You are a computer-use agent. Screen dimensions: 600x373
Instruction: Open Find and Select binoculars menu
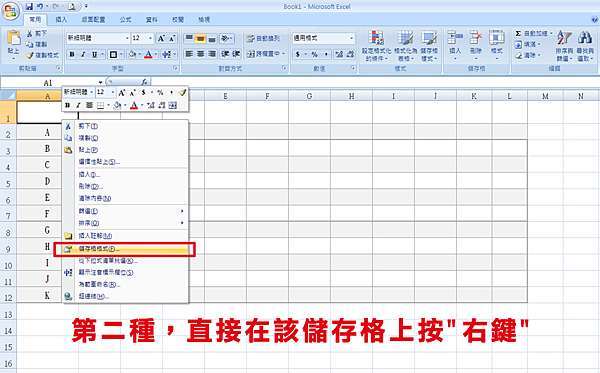585,46
